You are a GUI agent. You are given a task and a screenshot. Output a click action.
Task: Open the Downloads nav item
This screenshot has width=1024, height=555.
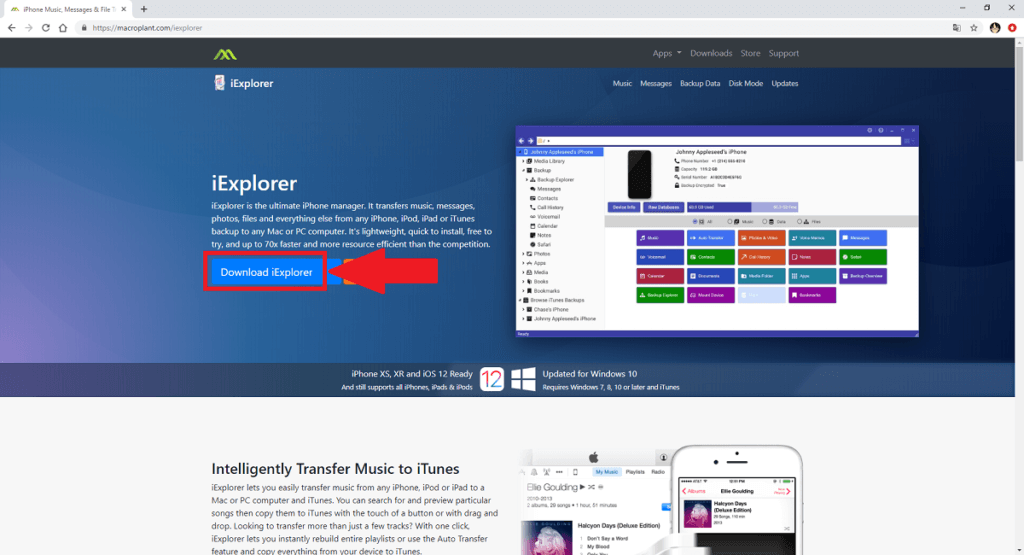point(711,54)
